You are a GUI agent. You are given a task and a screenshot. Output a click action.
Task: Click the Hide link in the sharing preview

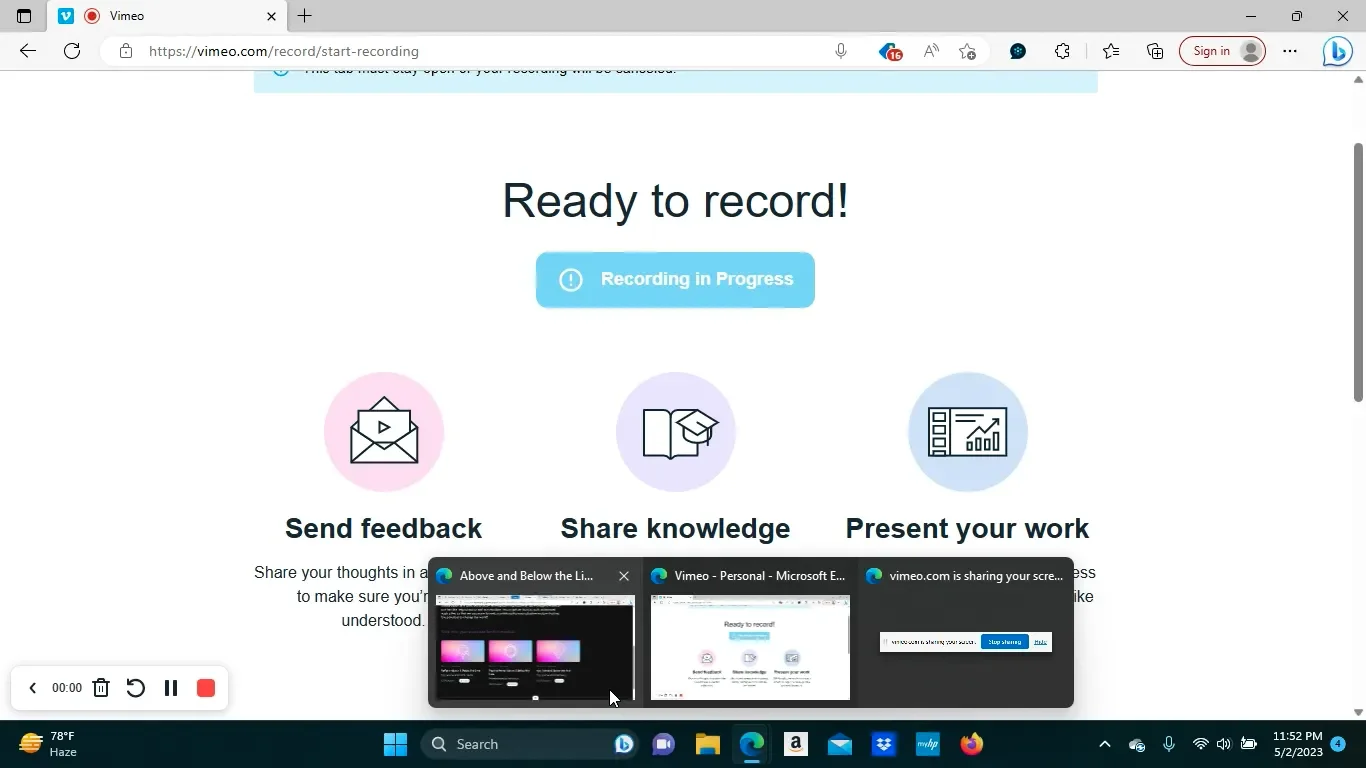tap(1040, 642)
